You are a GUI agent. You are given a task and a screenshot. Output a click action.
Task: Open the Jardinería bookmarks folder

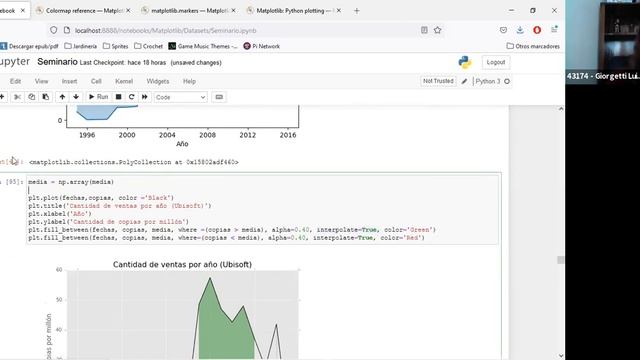coord(81,46)
